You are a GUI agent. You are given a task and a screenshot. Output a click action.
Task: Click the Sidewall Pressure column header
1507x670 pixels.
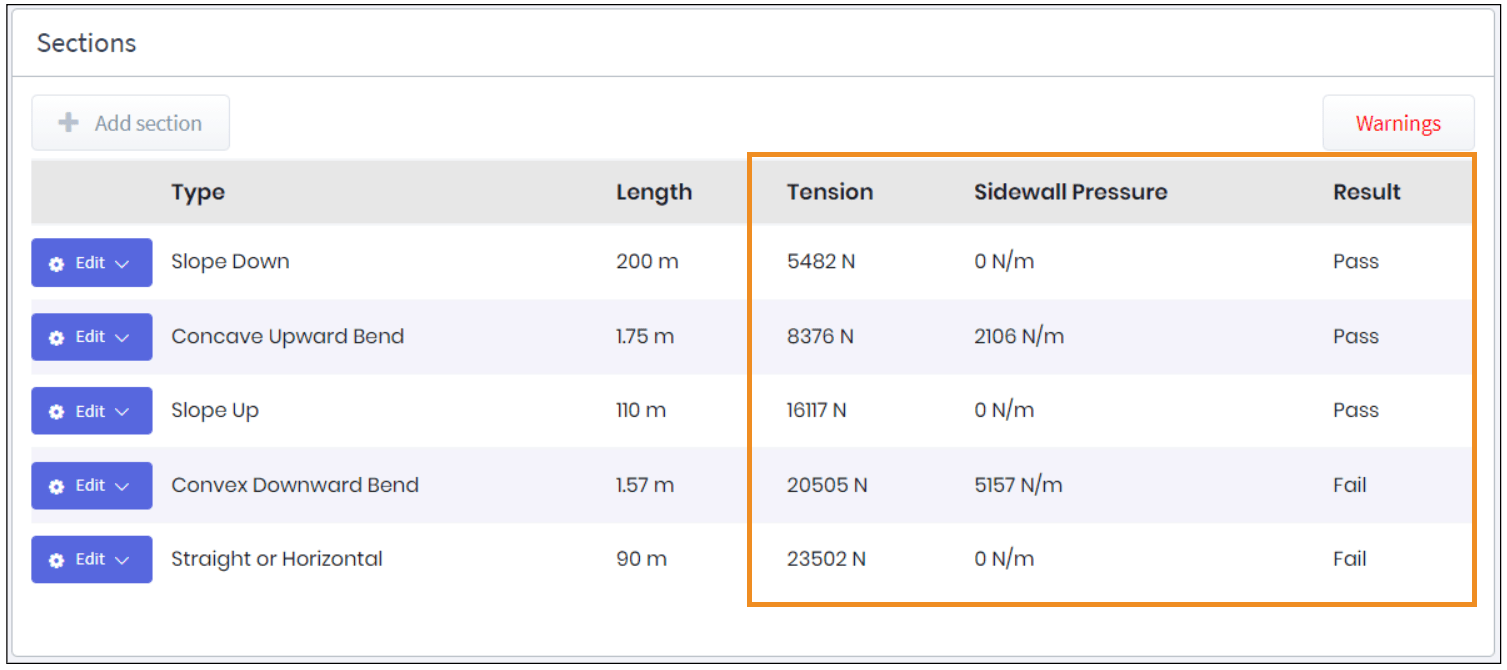click(1070, 192)
